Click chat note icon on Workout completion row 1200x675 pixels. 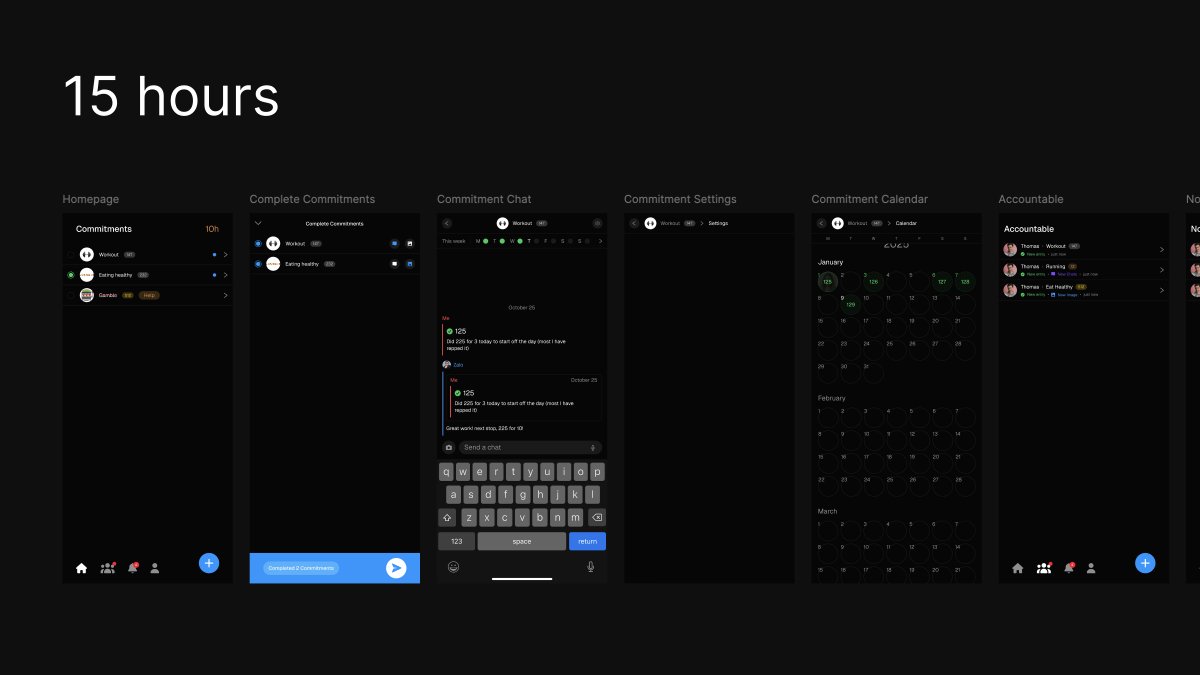394,244
